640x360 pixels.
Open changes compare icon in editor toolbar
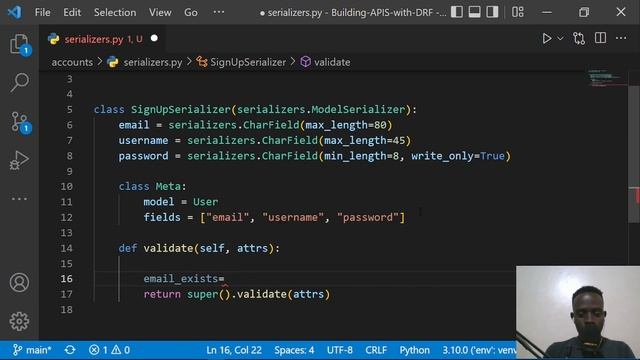point(579,38)
